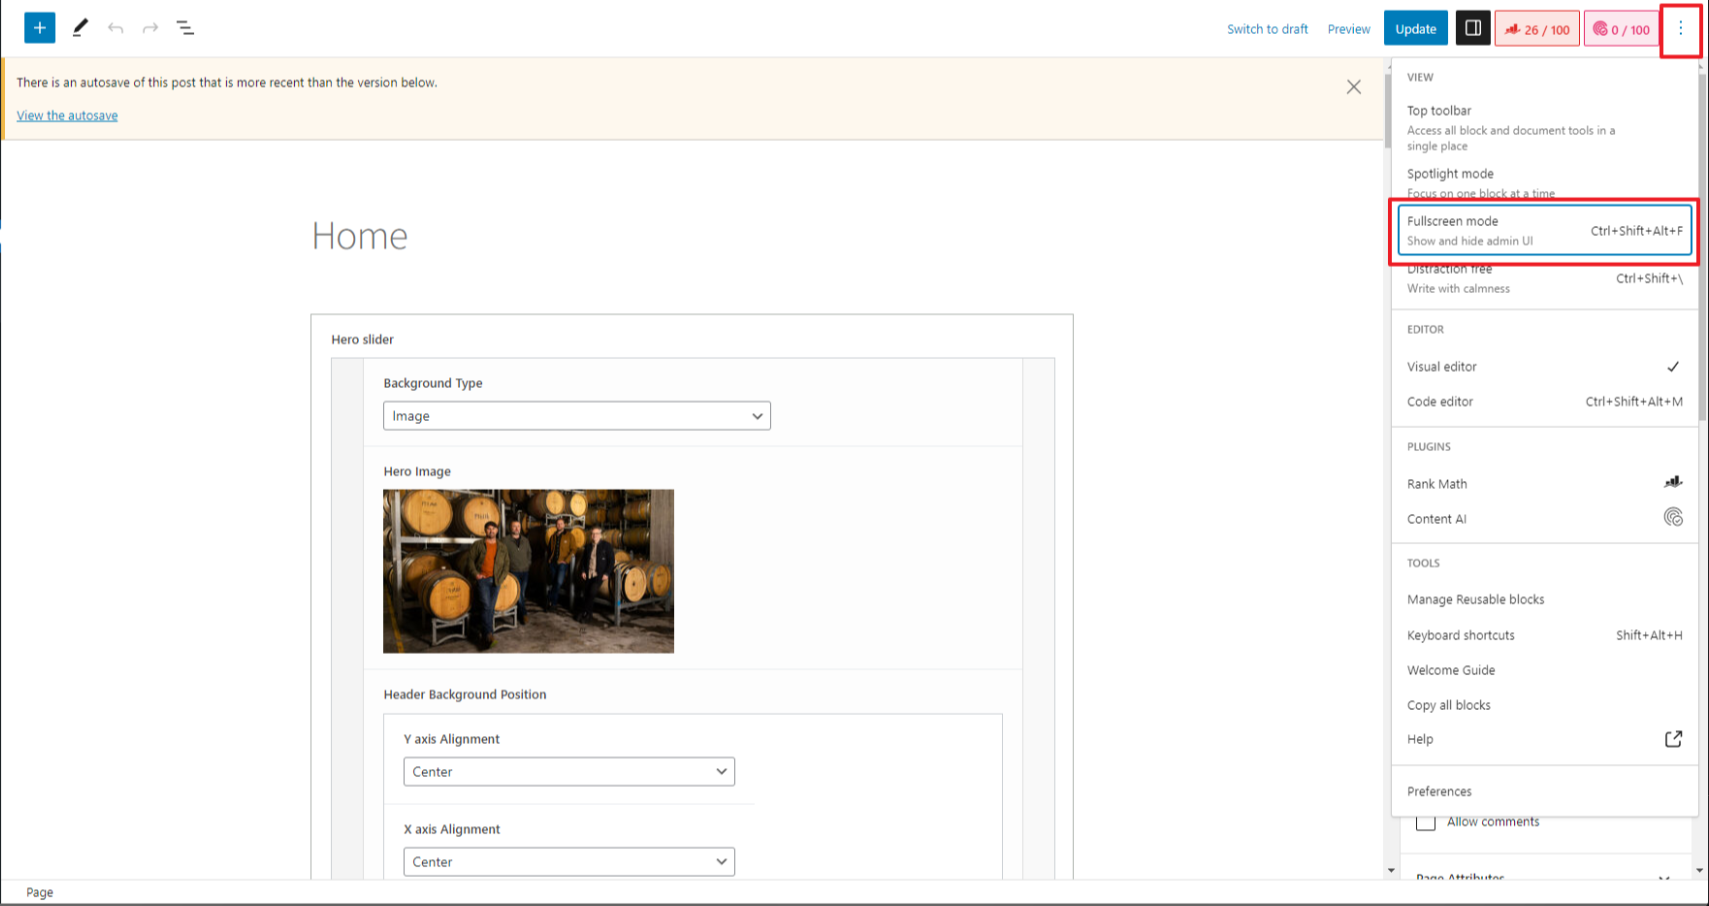Image resolution: width=1709 pixels, height=906 pixels.
Task: Open the Document Overview list view
Action: tap(185, 28)
